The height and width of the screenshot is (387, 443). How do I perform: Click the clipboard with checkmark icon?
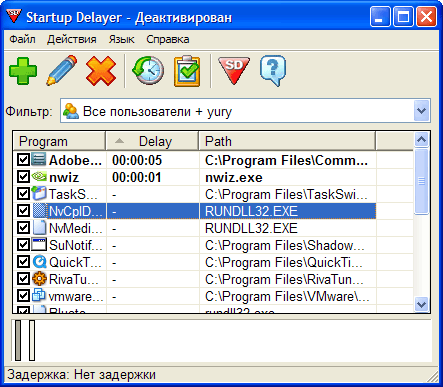click(187, 71)
